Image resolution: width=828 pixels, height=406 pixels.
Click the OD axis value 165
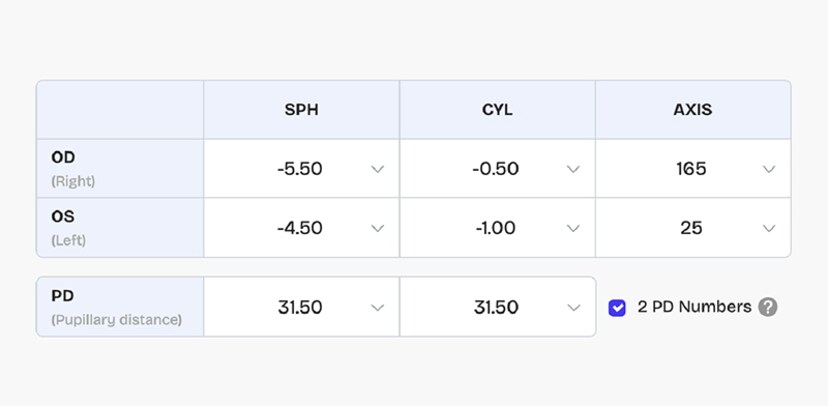coord(691,169)
